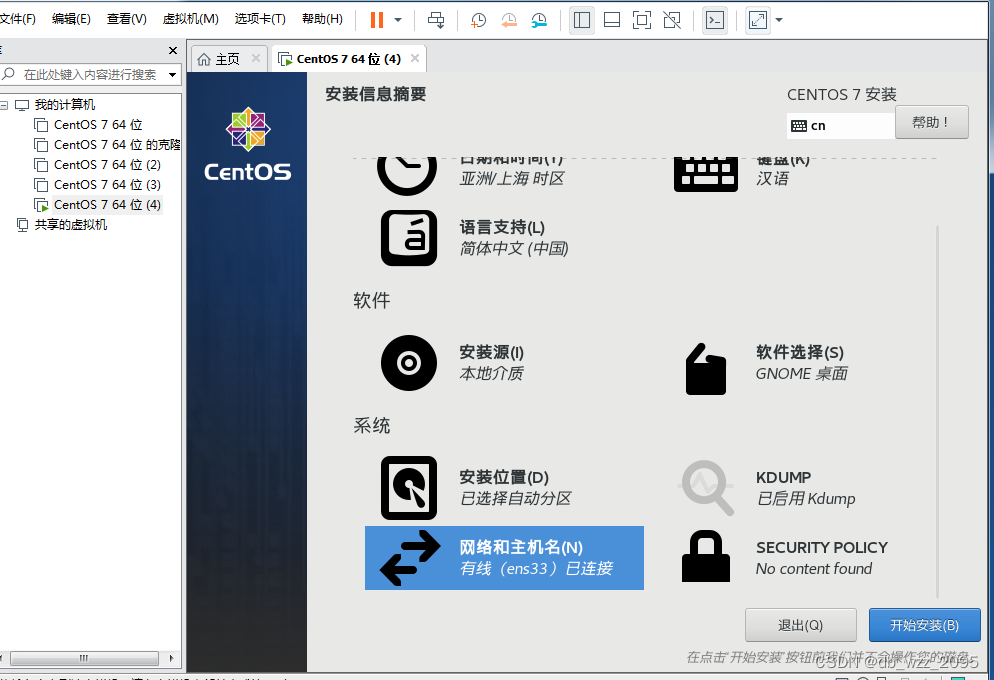Open the 选项卡(T) menu
The height and width of the screenshot is (680, 994).
pyautogui.click(x=260, y=18)
